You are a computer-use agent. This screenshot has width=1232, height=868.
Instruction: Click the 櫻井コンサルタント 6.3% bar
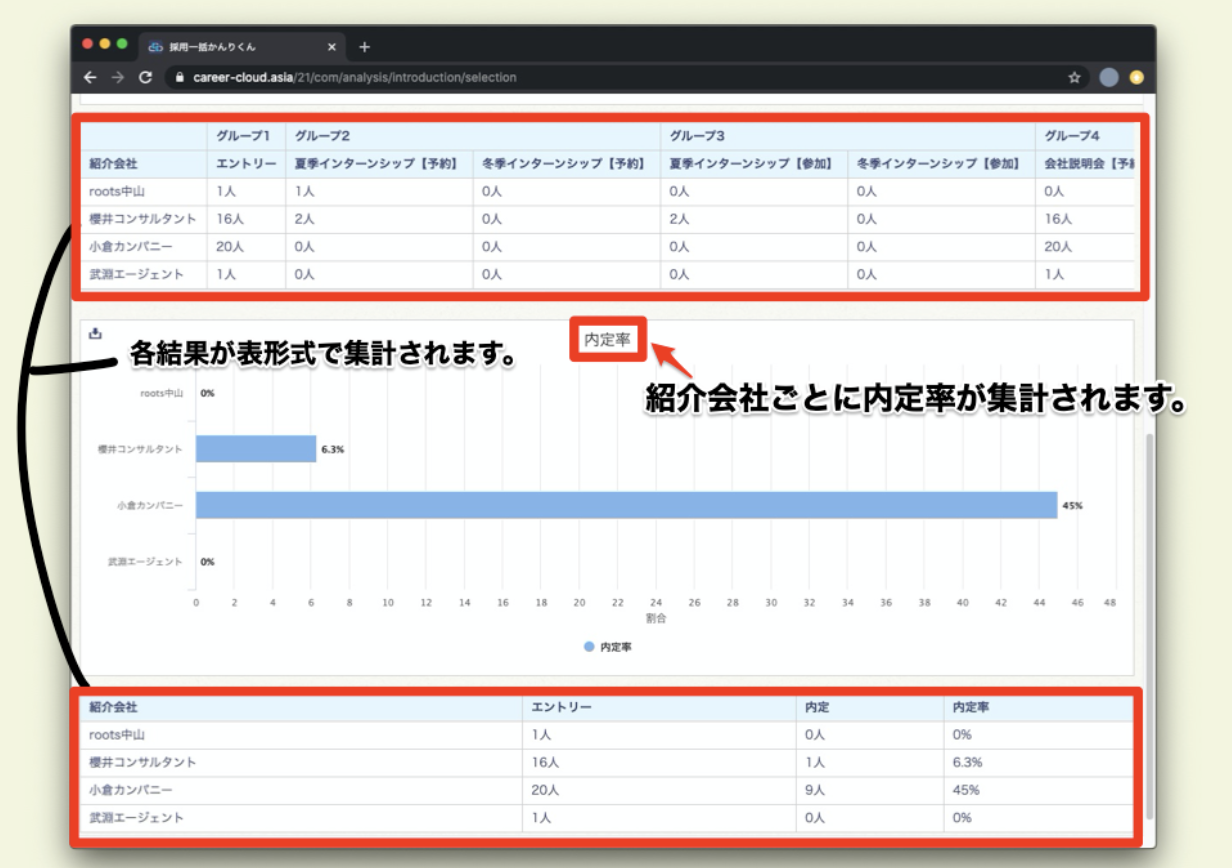click(x=256, y=449)
